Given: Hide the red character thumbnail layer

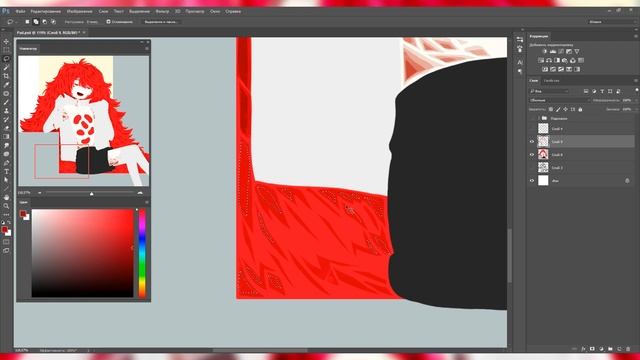Looking at the screenshot, I should click(x=532, y=155).
